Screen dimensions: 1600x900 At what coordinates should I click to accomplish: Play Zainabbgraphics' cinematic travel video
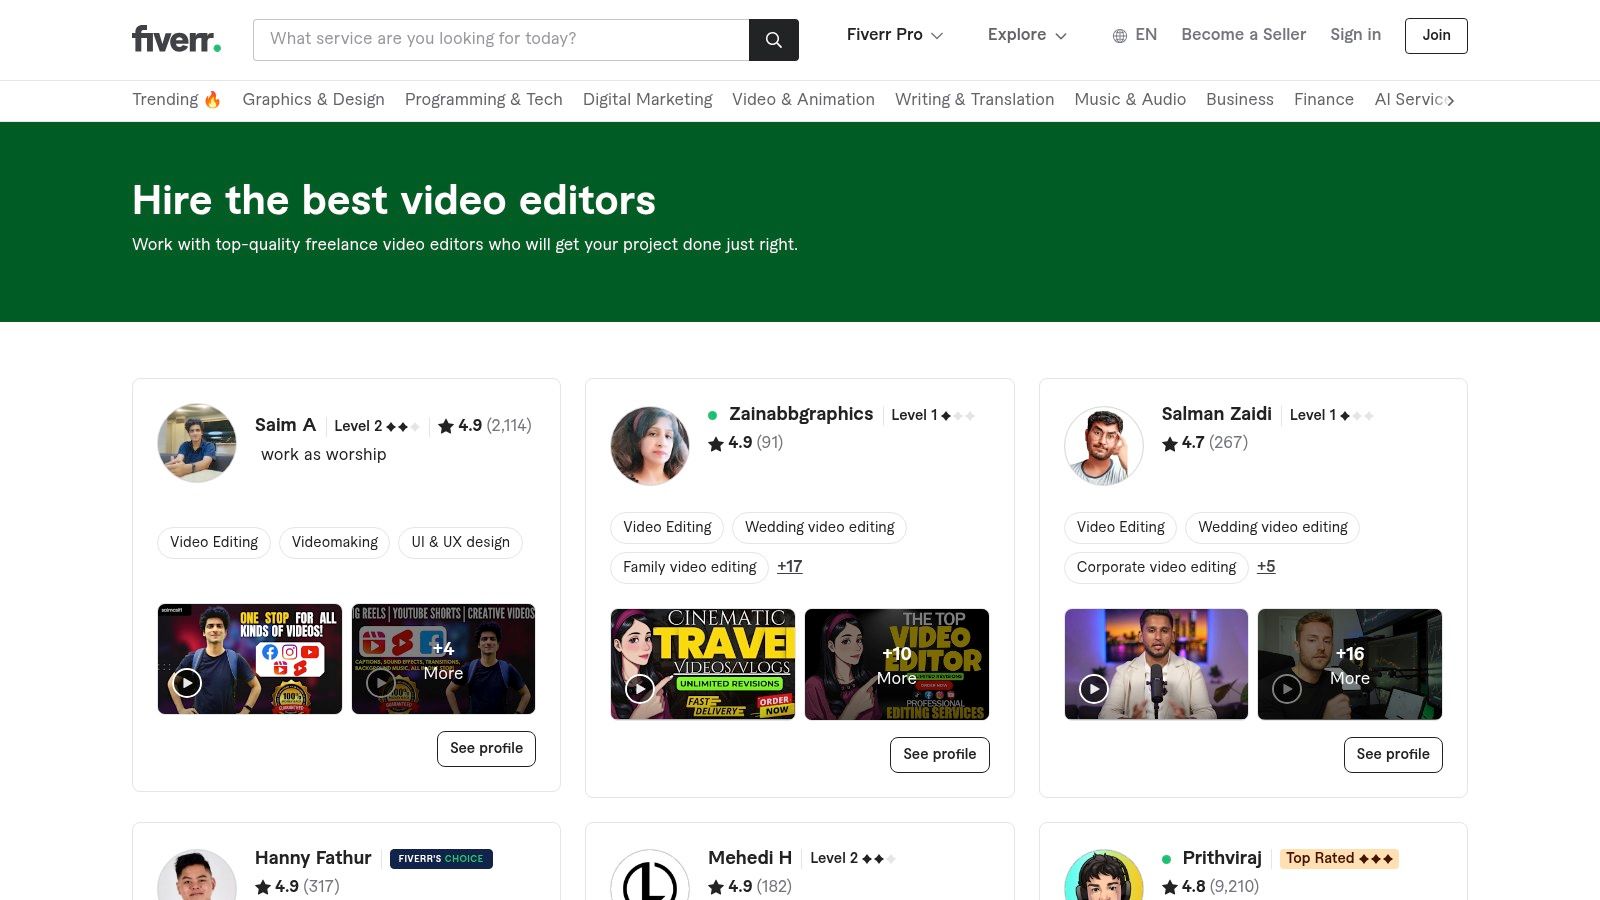[640, 689]
